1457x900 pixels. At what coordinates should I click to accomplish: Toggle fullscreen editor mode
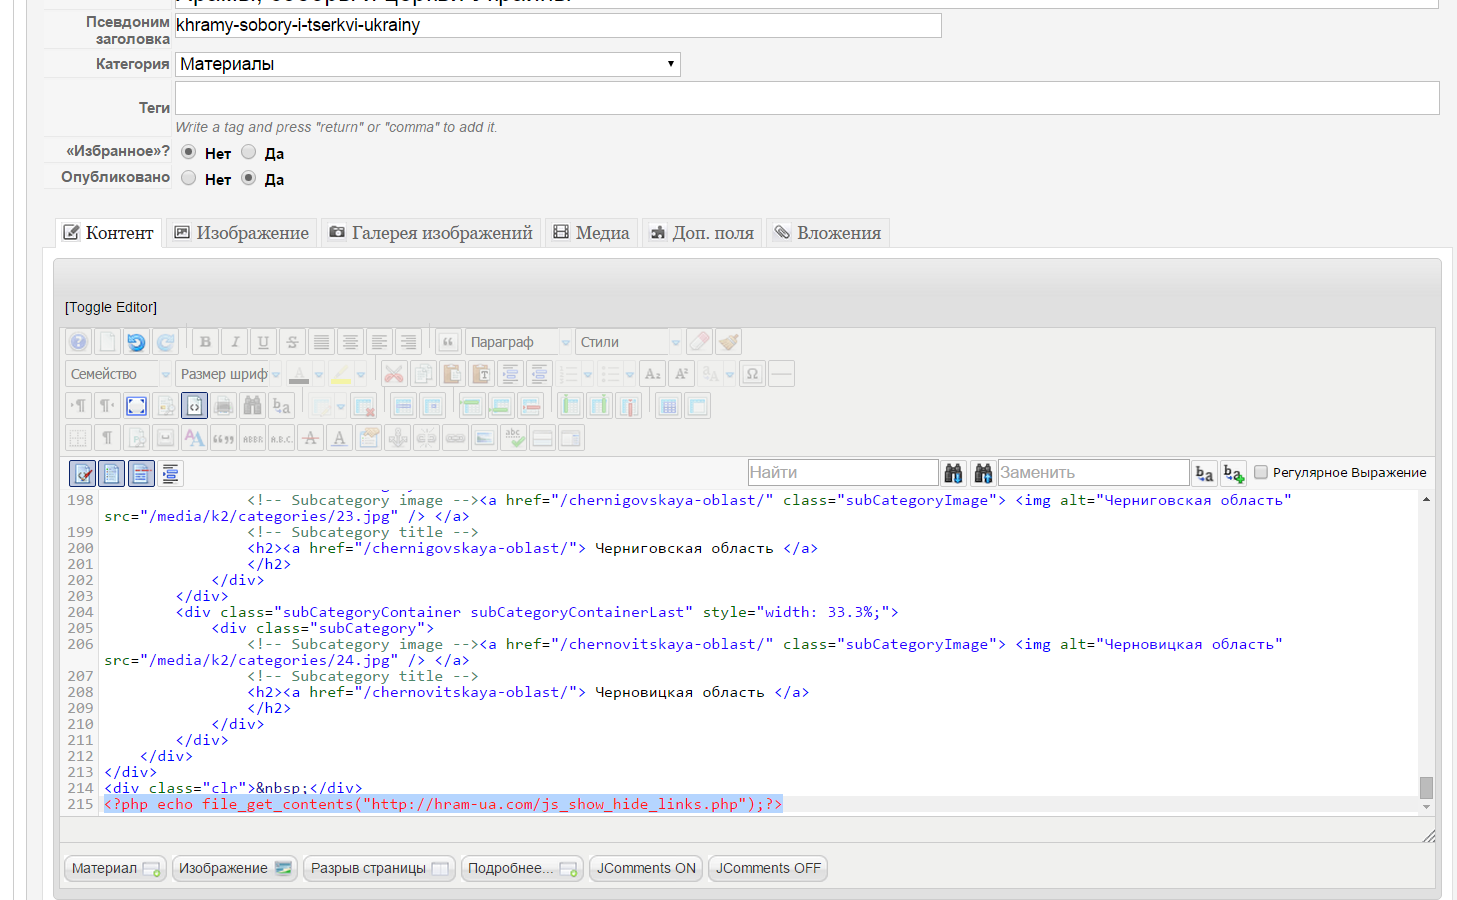click(x=136, y=406)
